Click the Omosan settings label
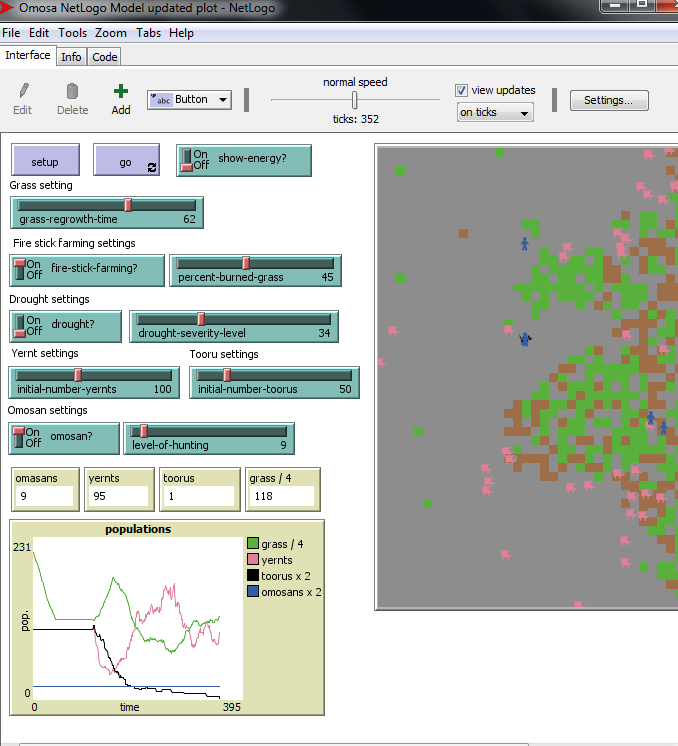Image resolution: width=678 pixels, height=746 pixels. [x=48, y=410]
